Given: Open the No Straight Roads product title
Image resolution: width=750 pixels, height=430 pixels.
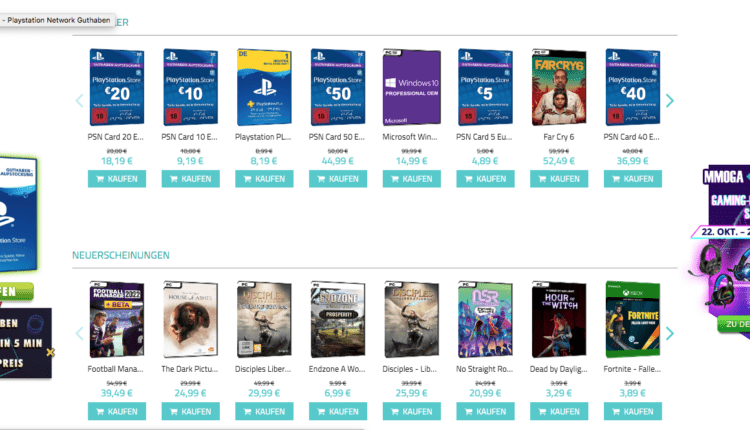Looking at the screenshot, I should (485, 369).
